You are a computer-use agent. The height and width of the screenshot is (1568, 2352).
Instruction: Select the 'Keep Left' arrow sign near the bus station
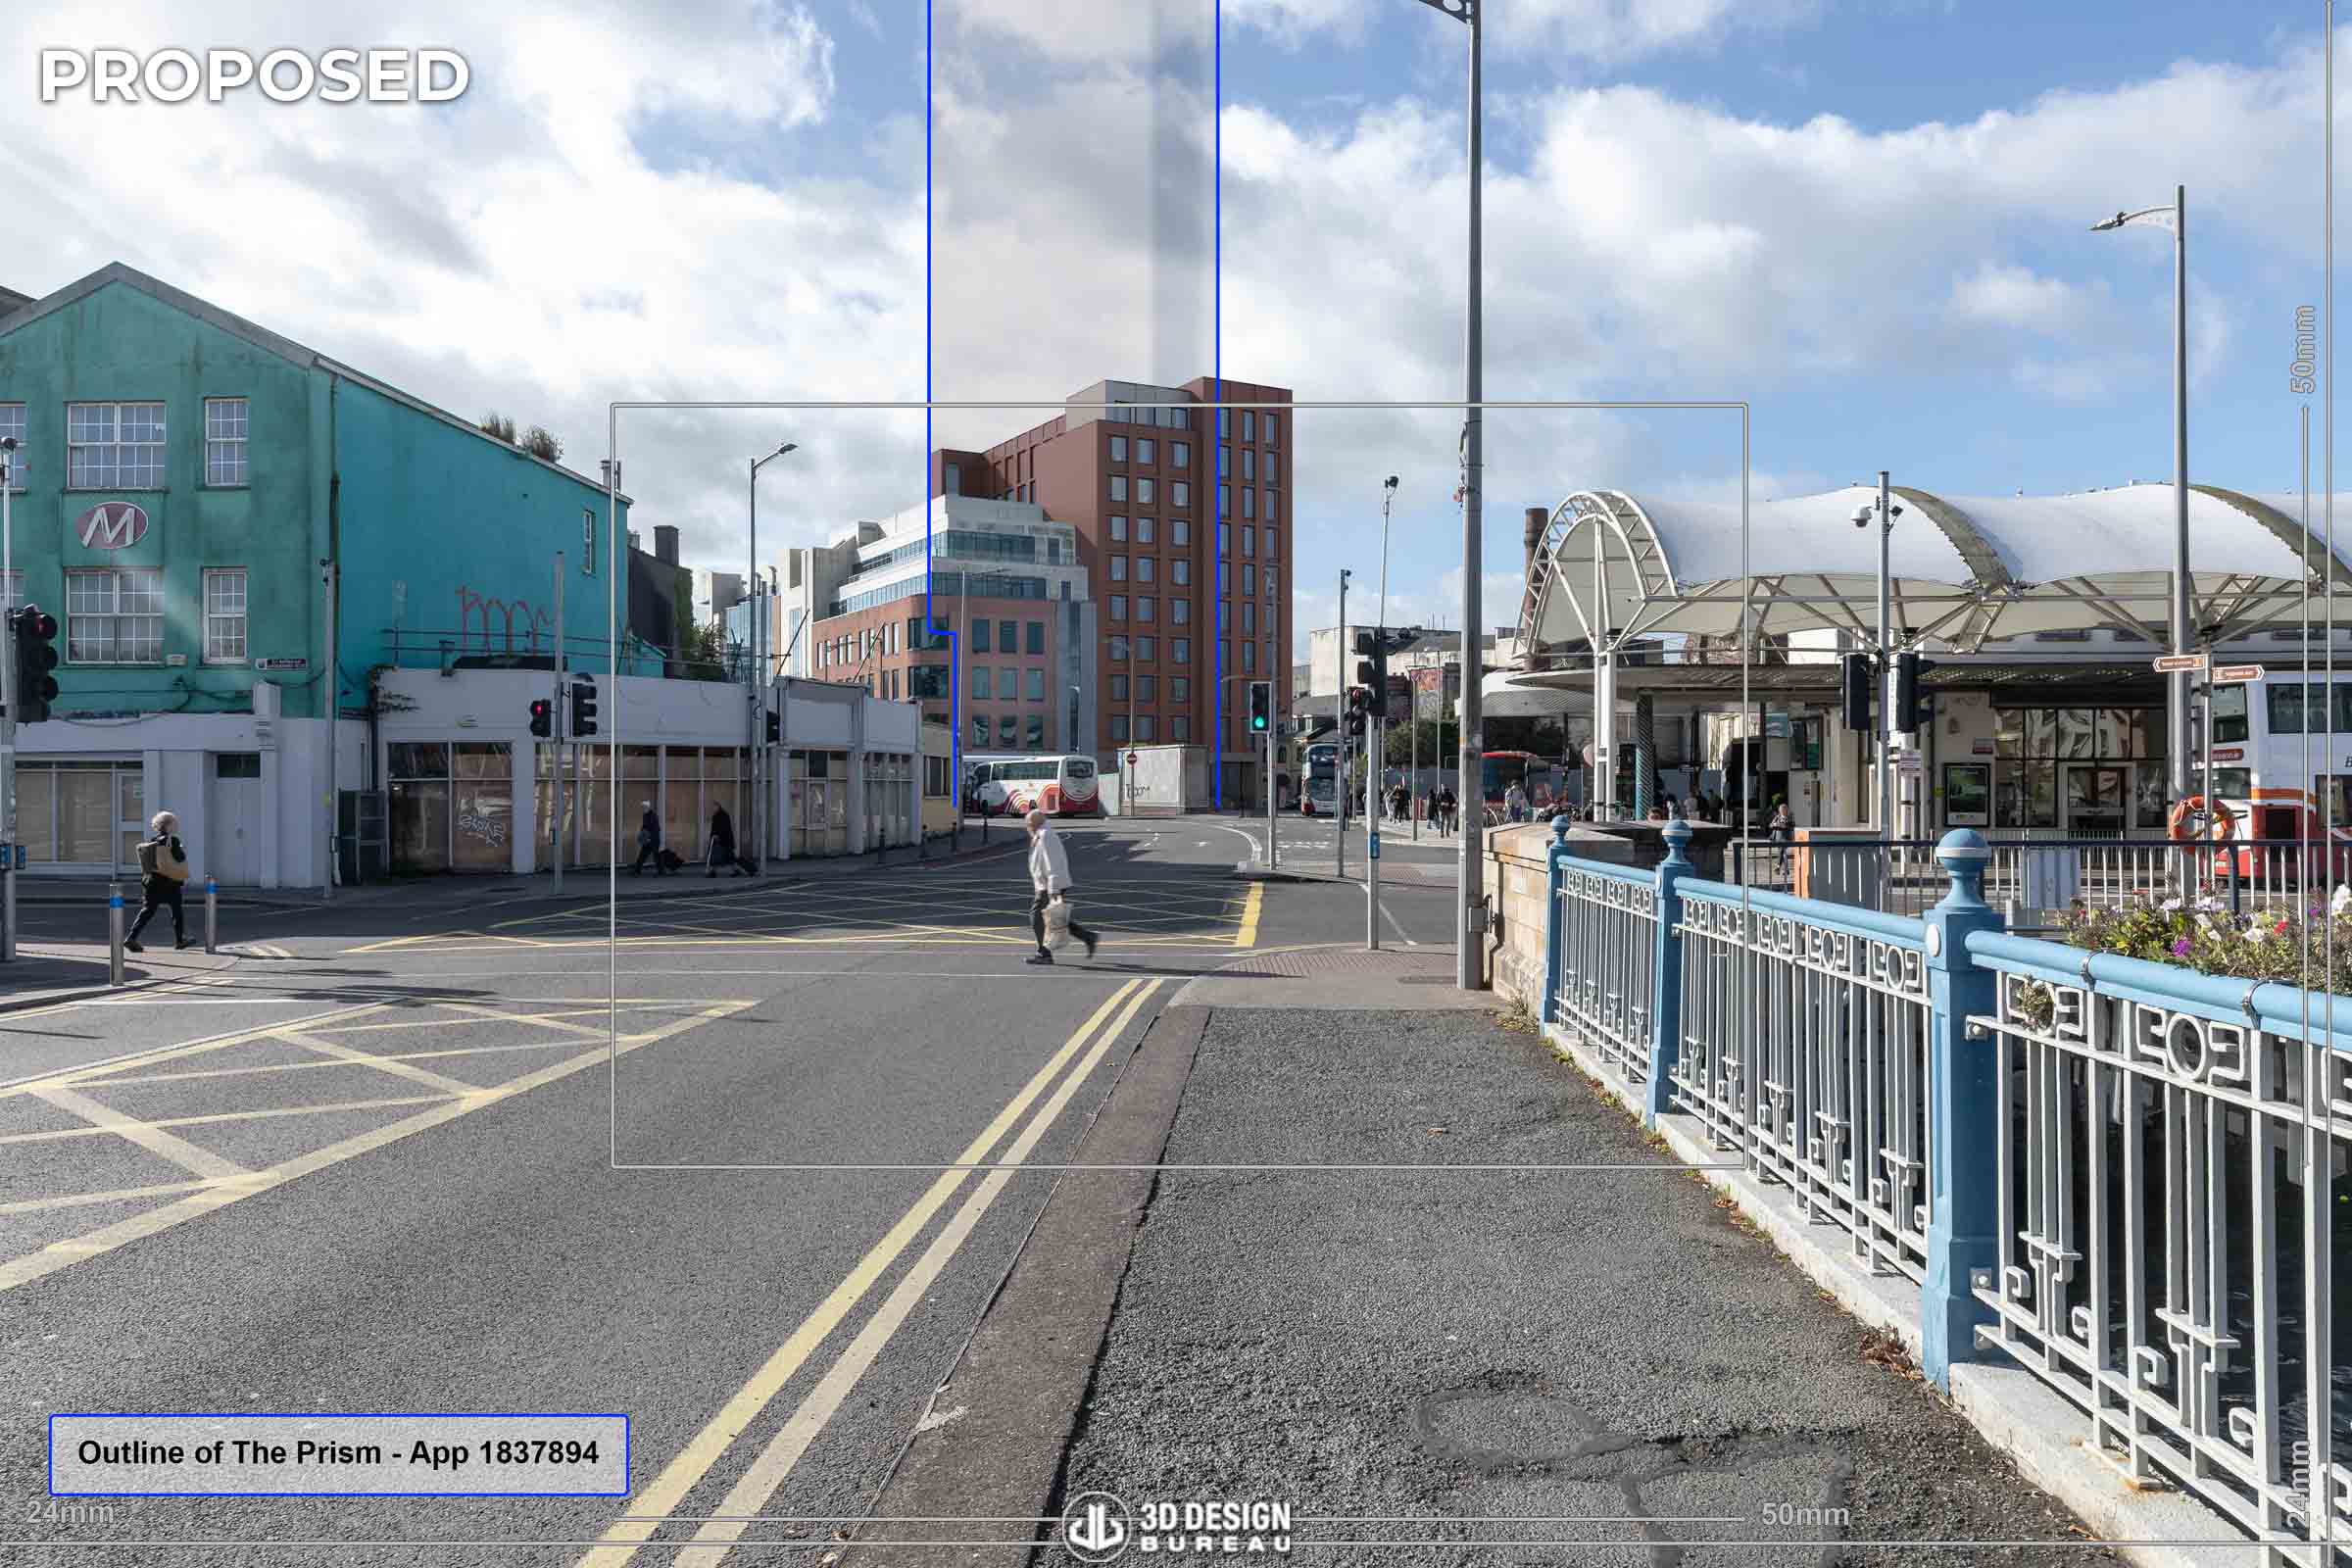click(x=2179, y=663)
